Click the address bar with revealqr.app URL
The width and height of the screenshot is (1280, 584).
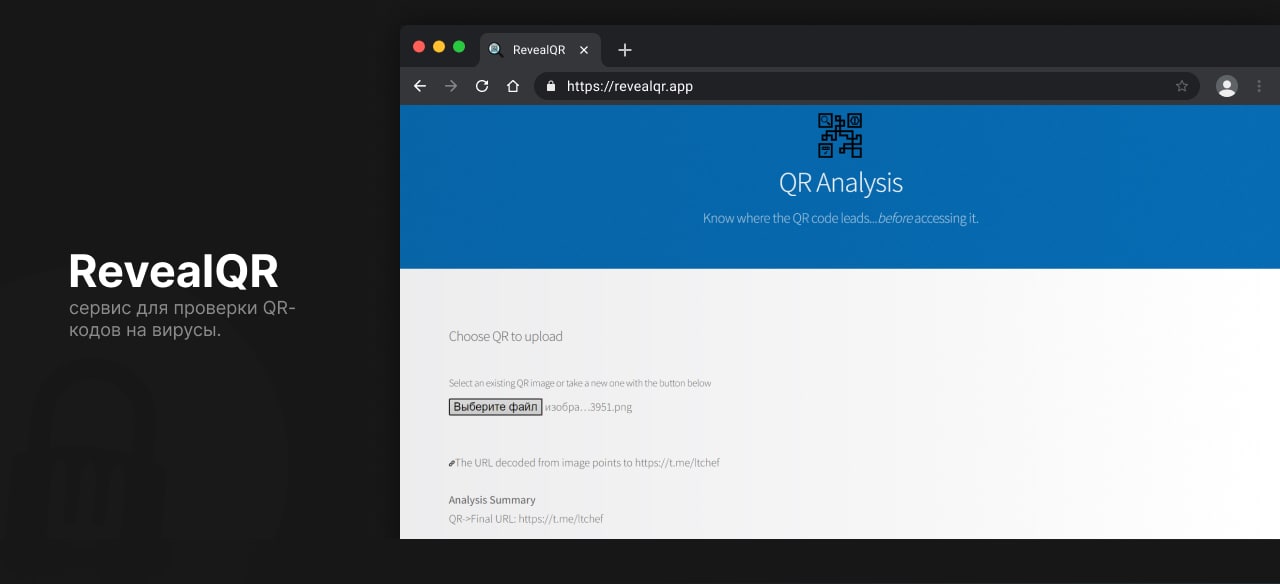tap(867, 86)
